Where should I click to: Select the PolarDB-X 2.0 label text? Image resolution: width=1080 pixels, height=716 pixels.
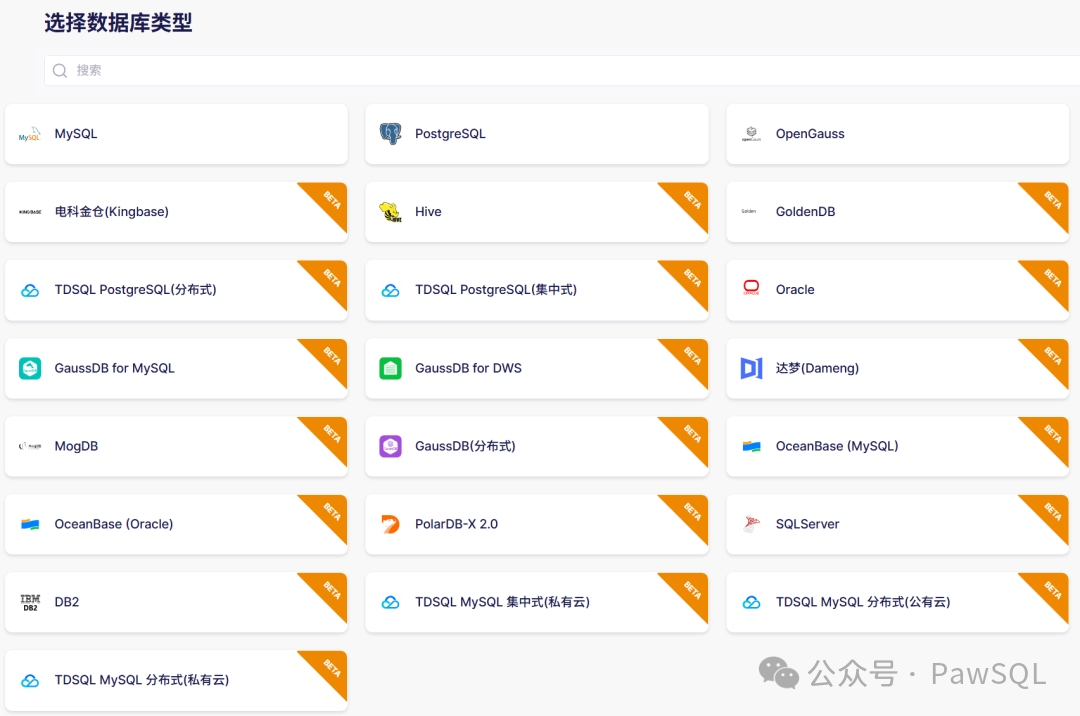click(x=456, y=524)
